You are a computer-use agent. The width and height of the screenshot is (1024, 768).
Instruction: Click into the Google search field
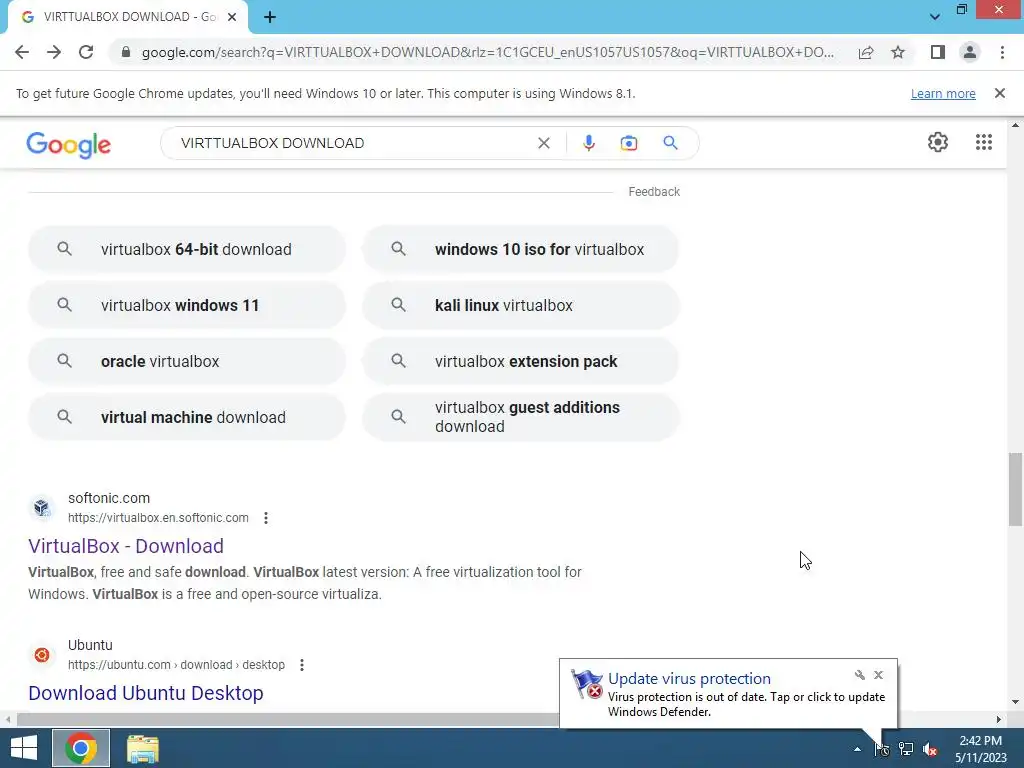click(353, 143)
